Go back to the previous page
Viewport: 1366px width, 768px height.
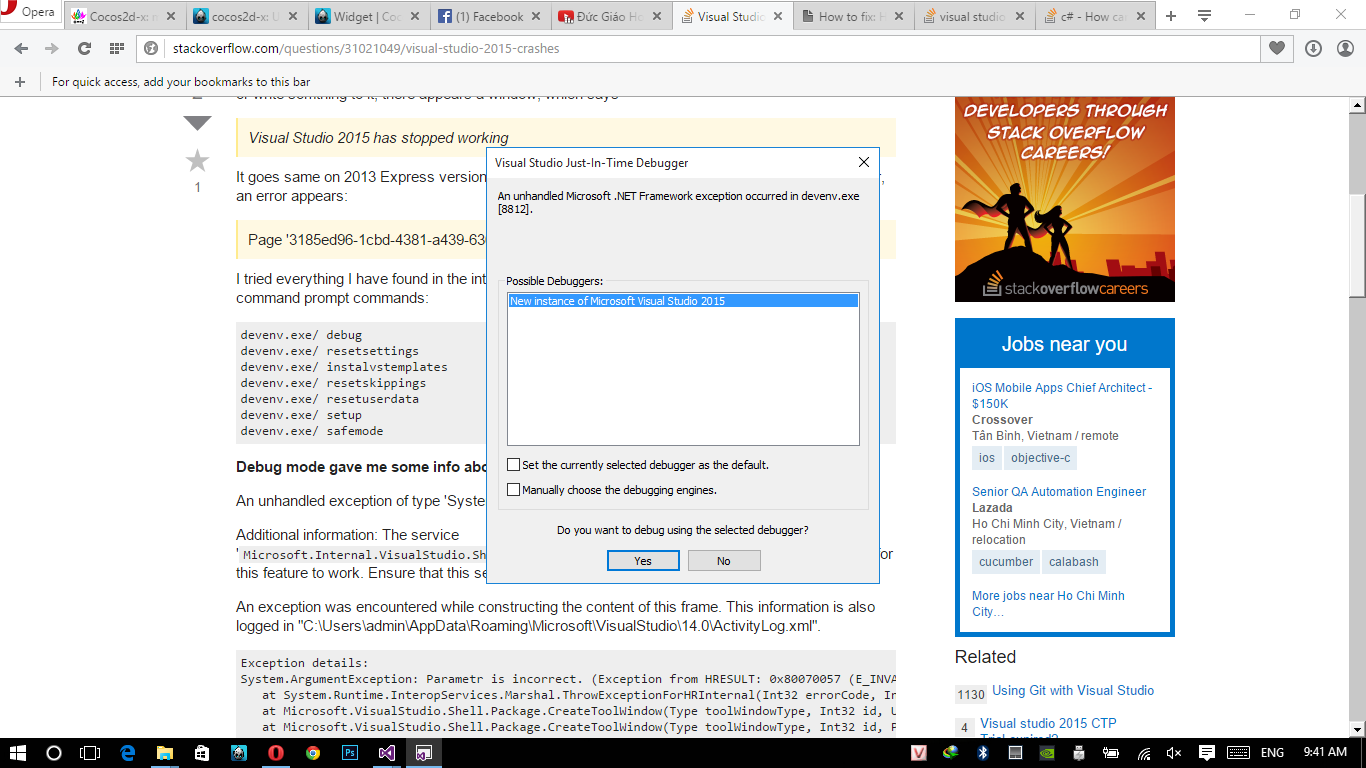point(21,49)
